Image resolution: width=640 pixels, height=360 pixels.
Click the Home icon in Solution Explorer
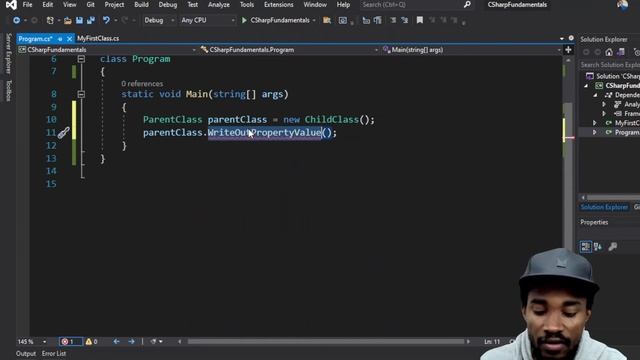tap(609, 52)
